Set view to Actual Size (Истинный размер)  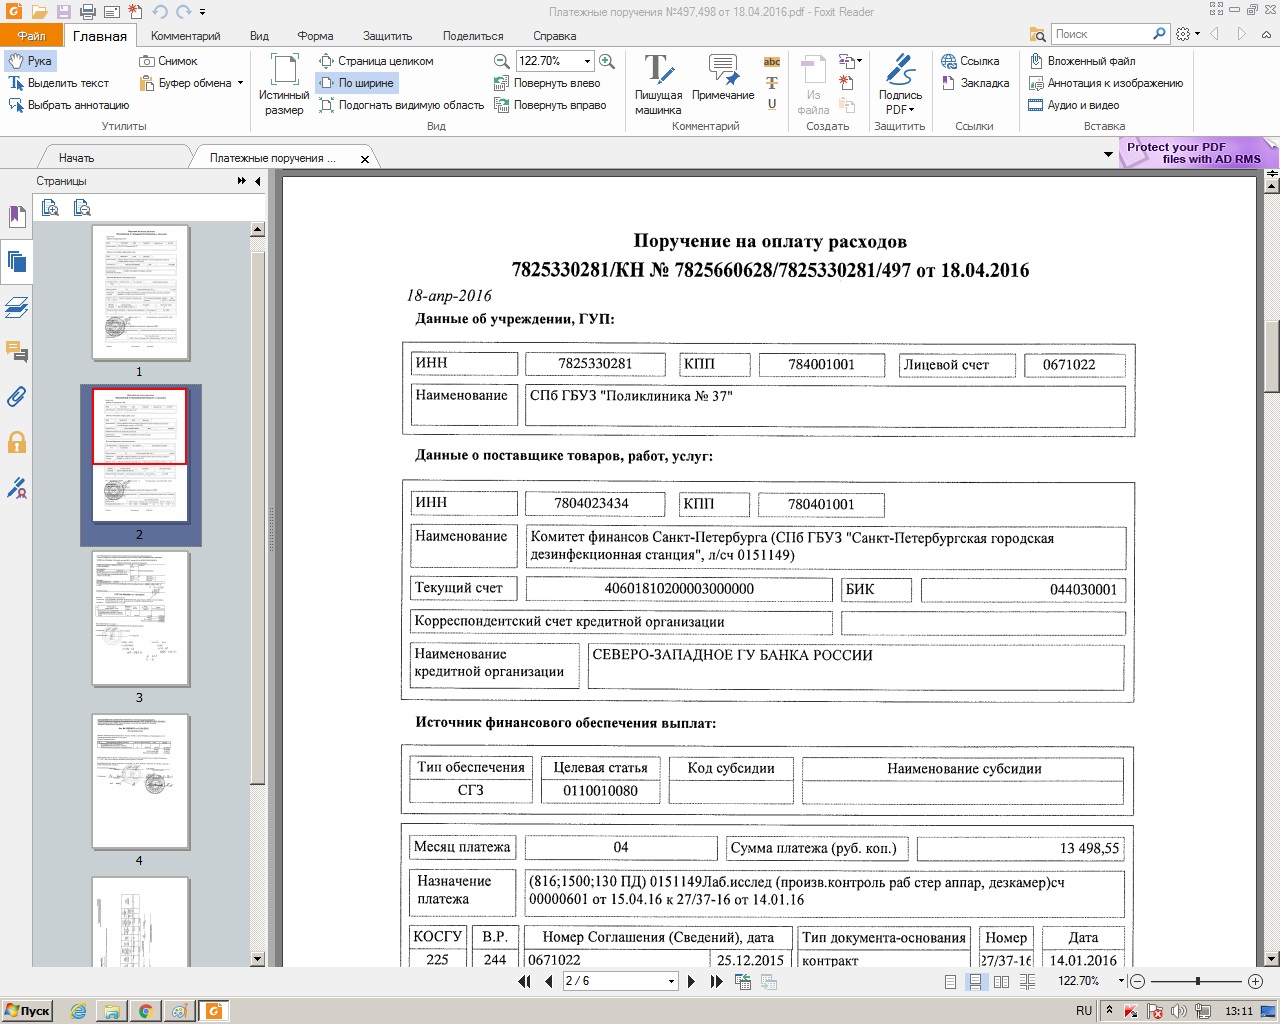click(x=284, y=84)
